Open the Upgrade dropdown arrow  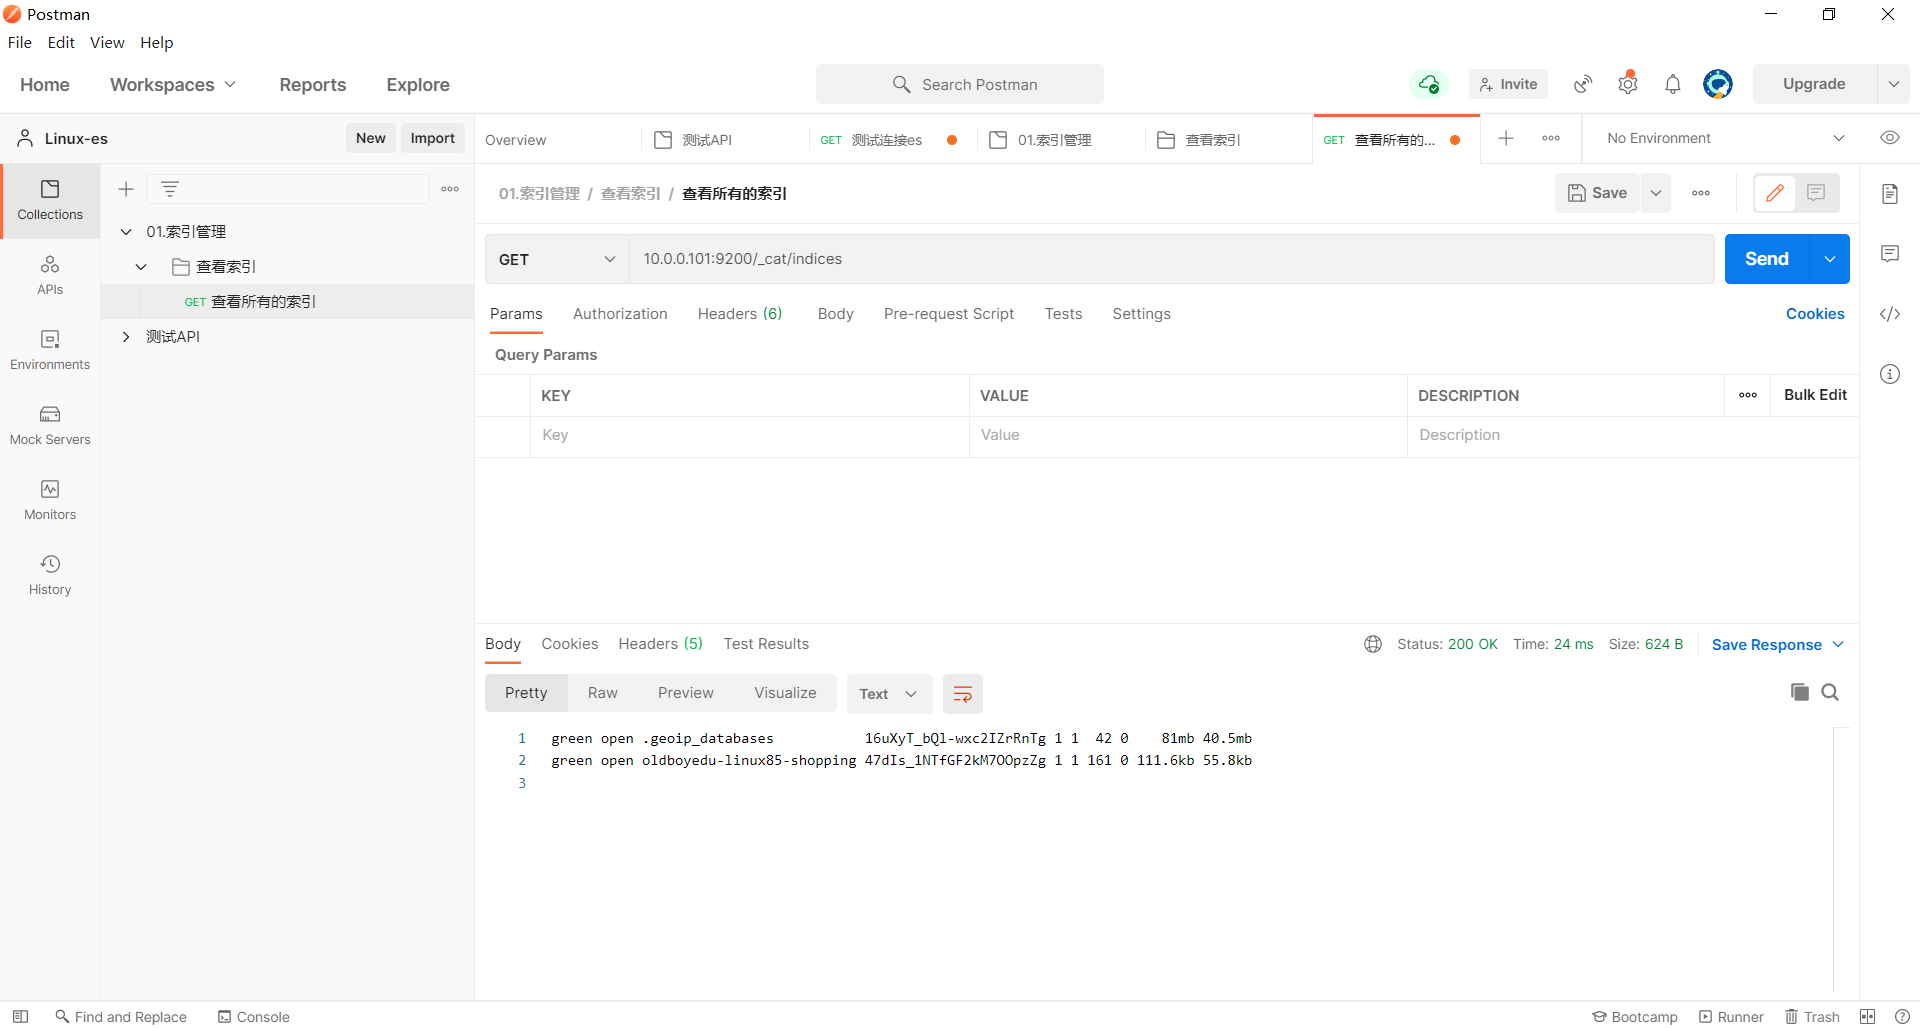click(x=1894, y=84)
